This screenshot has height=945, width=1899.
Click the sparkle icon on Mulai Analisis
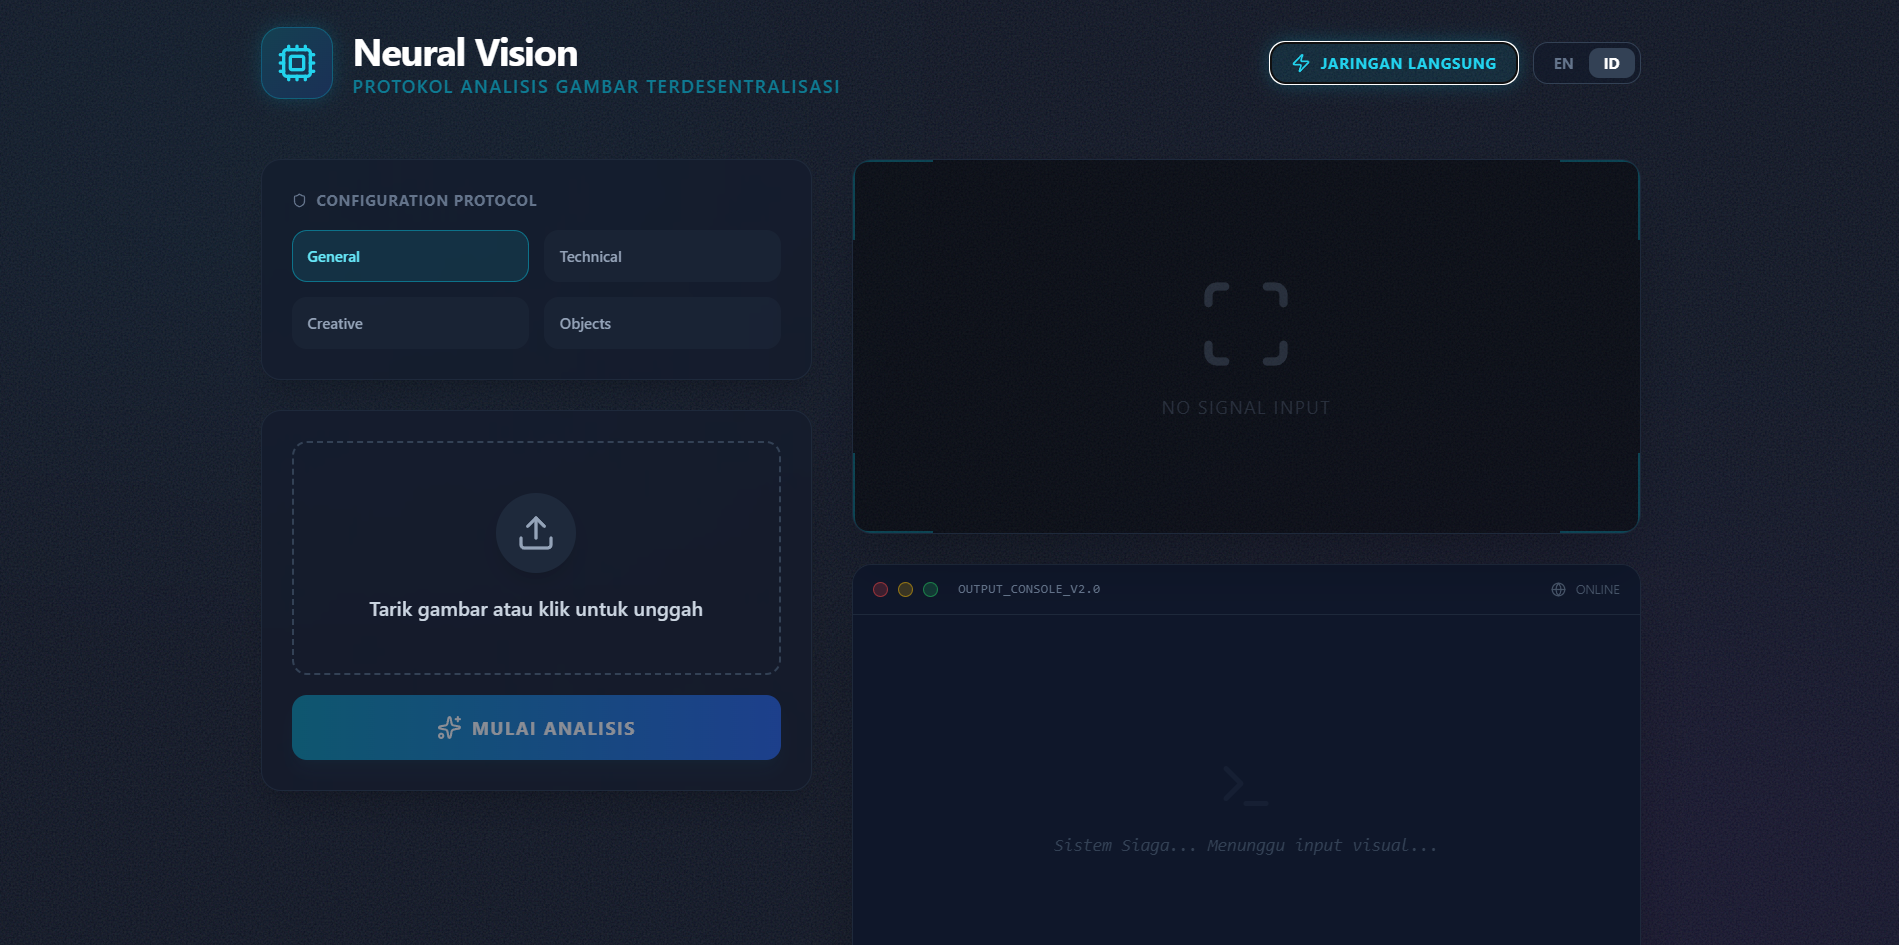pos(450,728)
